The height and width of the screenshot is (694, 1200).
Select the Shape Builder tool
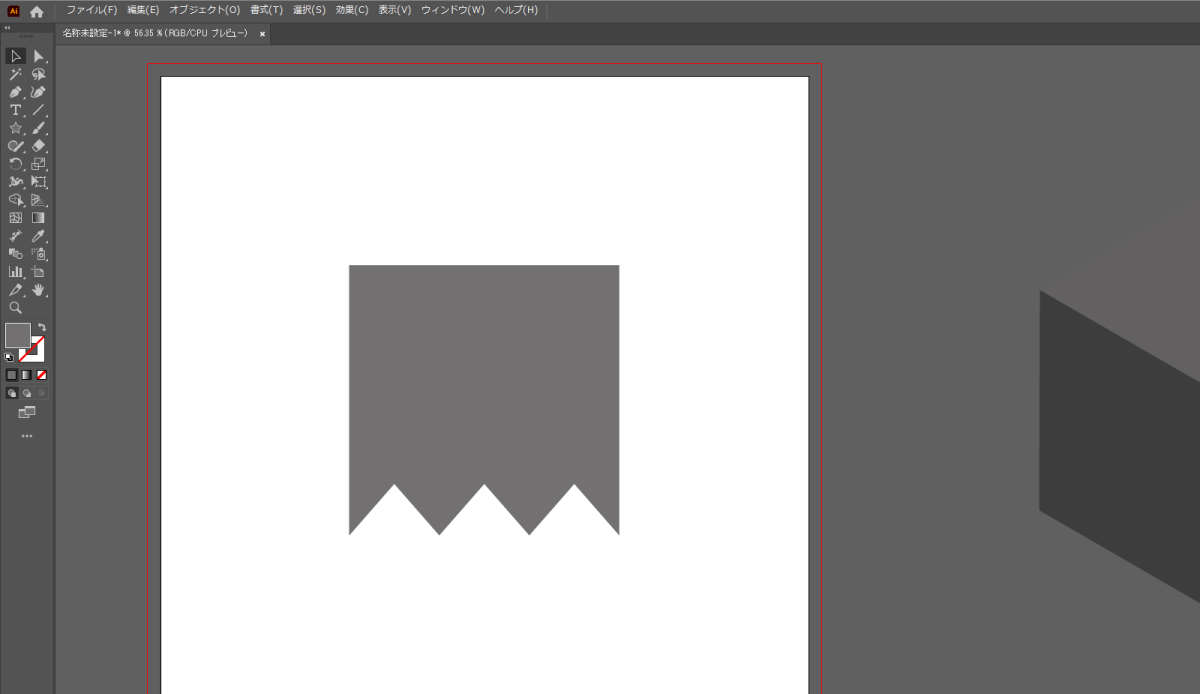point(15,200)
